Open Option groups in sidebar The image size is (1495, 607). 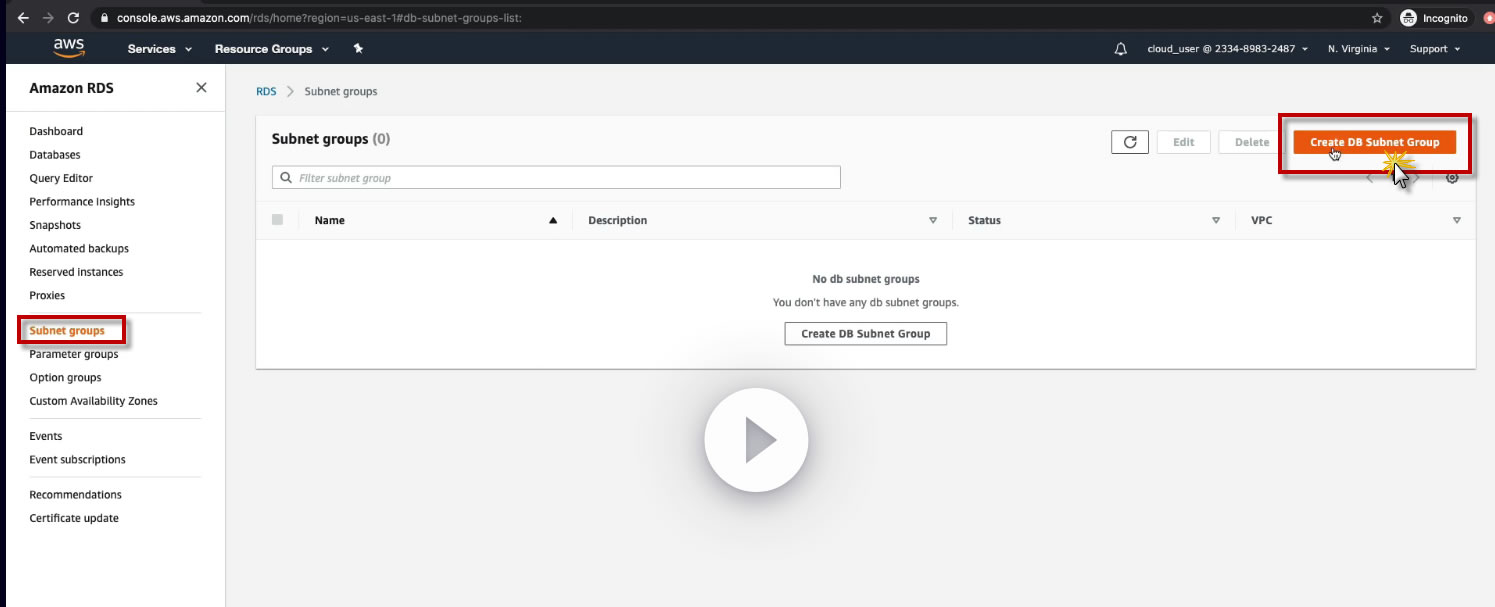[65, 378]
